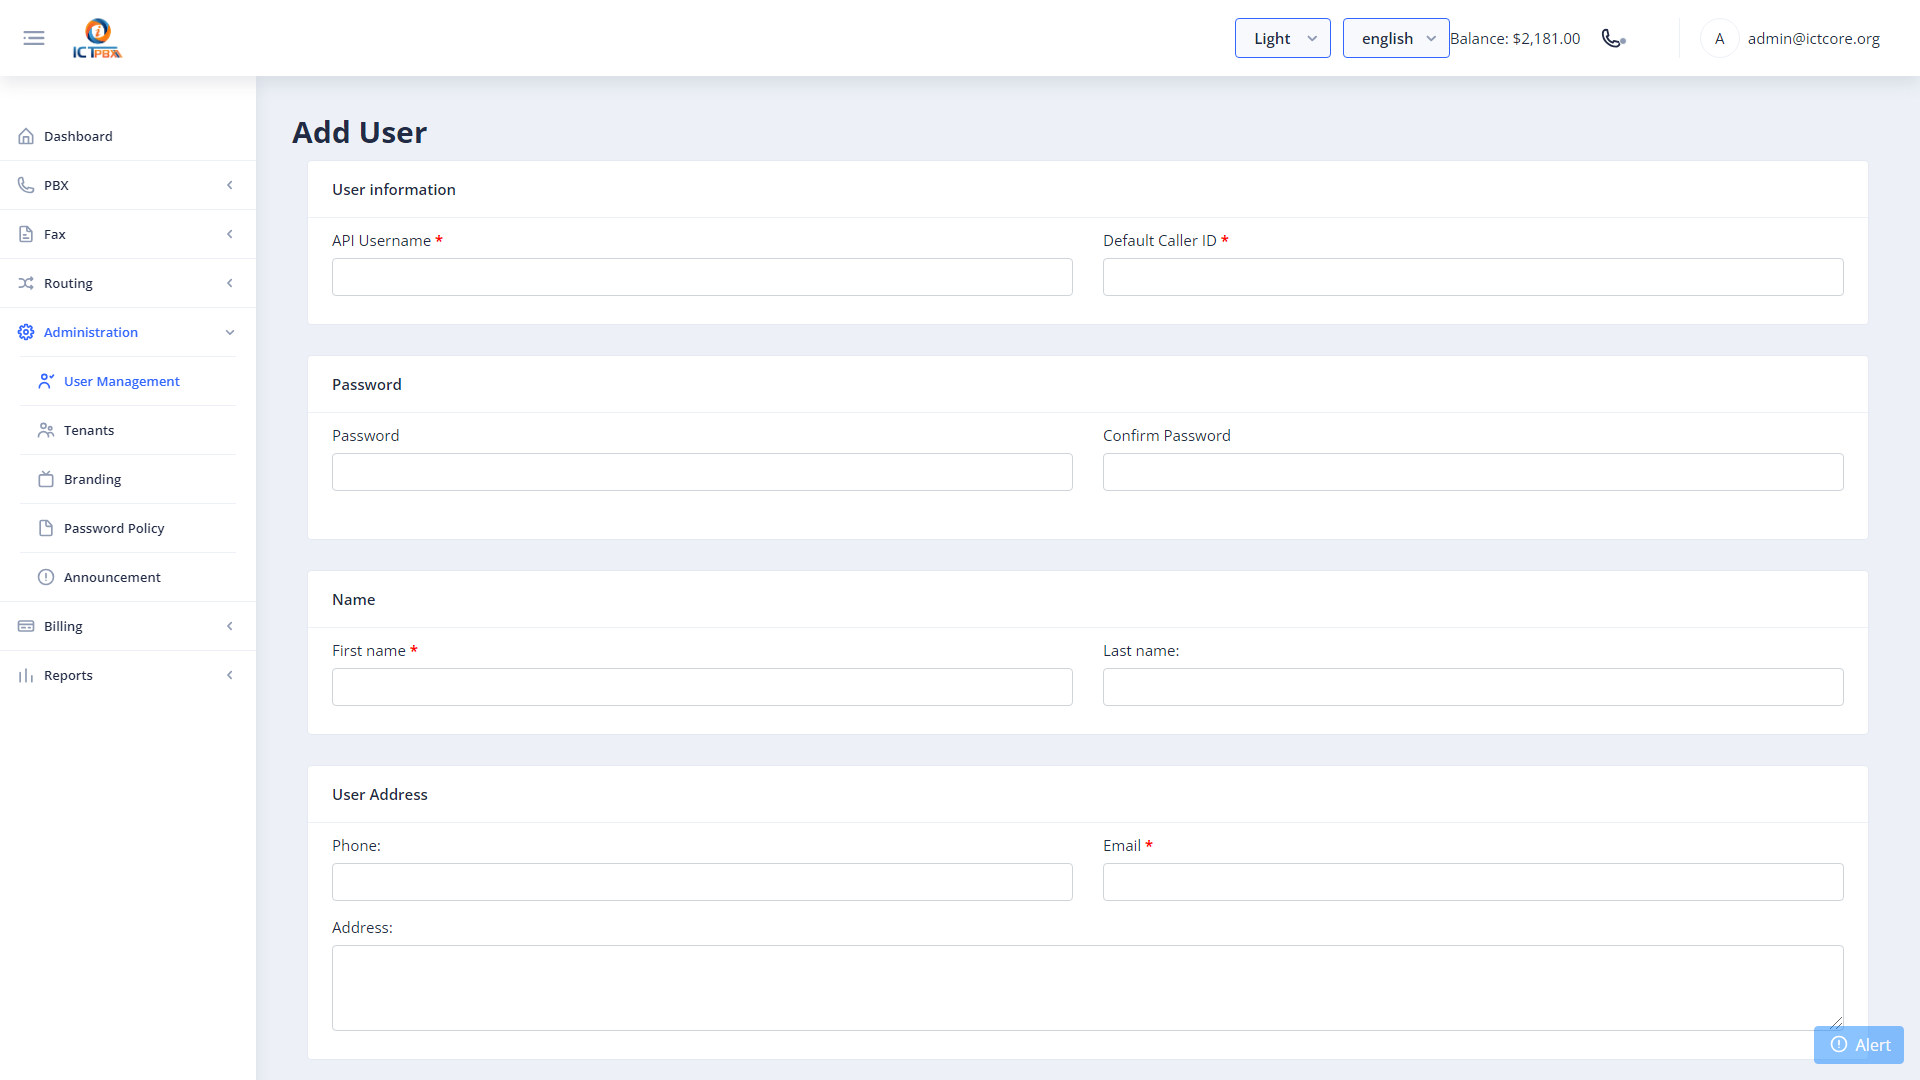Click the Password Policy file icon

click(46, 528)
